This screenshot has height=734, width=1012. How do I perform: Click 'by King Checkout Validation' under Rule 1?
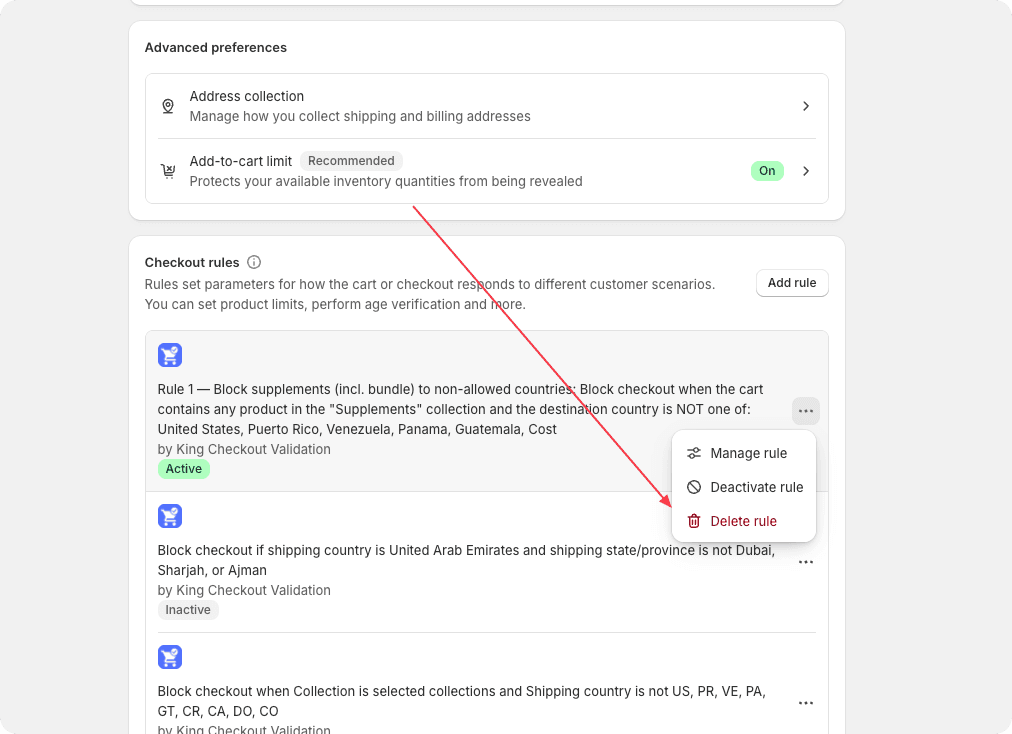tap(244, 449)
